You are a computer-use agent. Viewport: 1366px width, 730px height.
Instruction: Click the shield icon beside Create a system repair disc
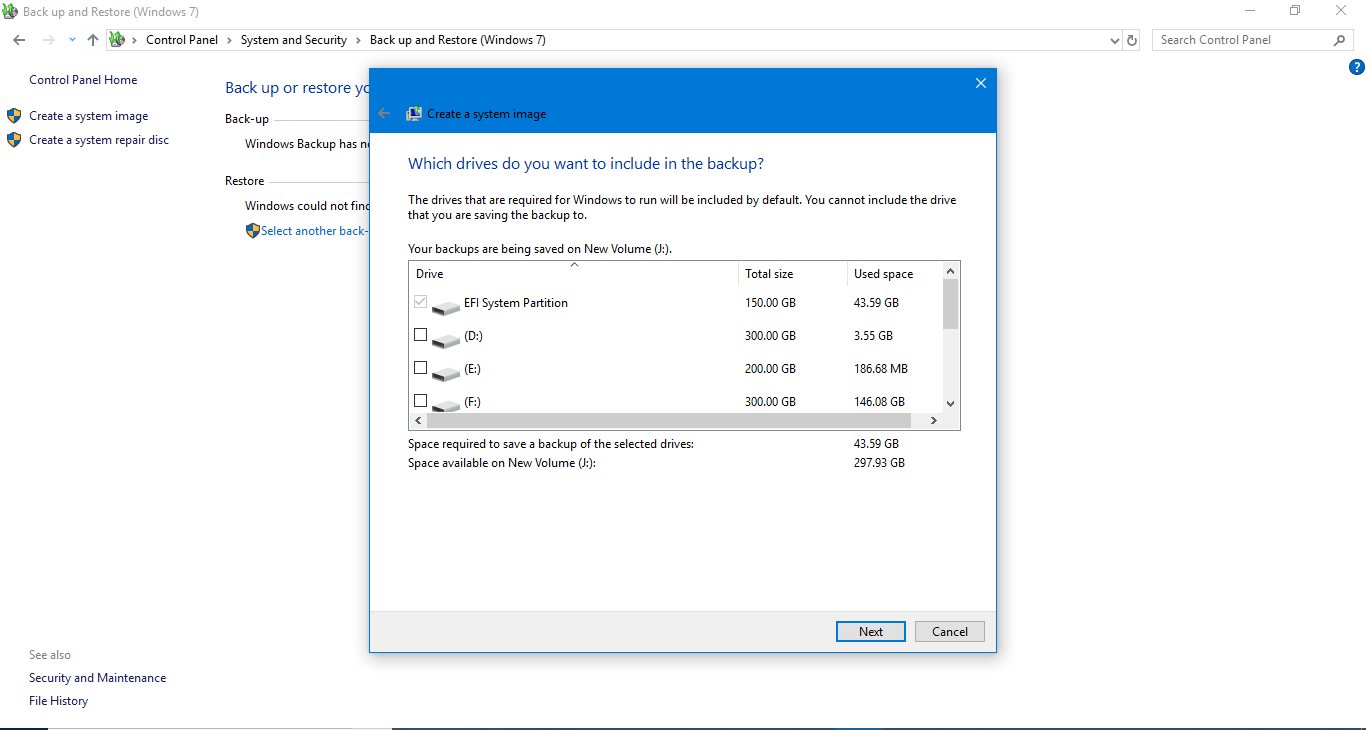[14, 140]
